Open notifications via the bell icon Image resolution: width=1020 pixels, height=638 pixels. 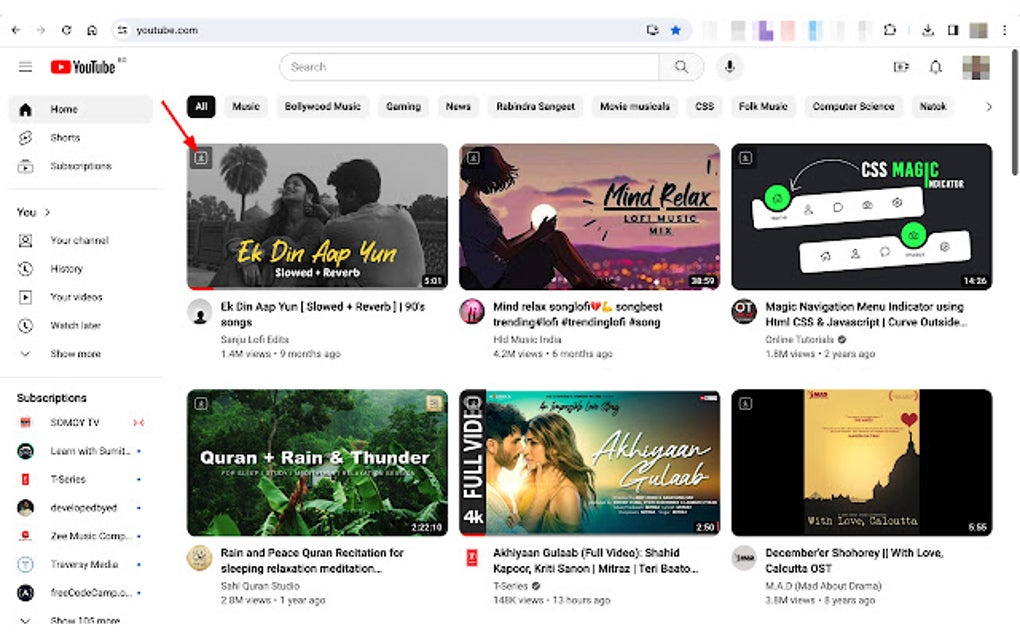pos(934,66)
